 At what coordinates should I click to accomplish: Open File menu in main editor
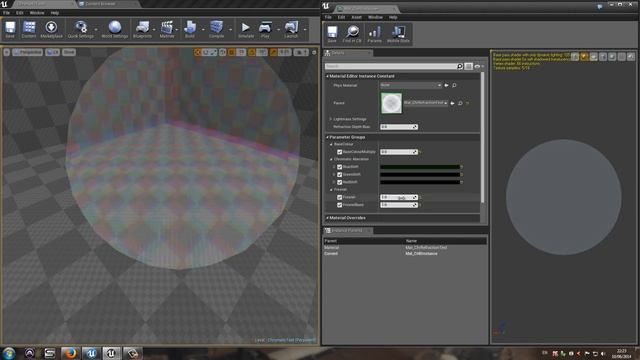(x=7, y=13)
